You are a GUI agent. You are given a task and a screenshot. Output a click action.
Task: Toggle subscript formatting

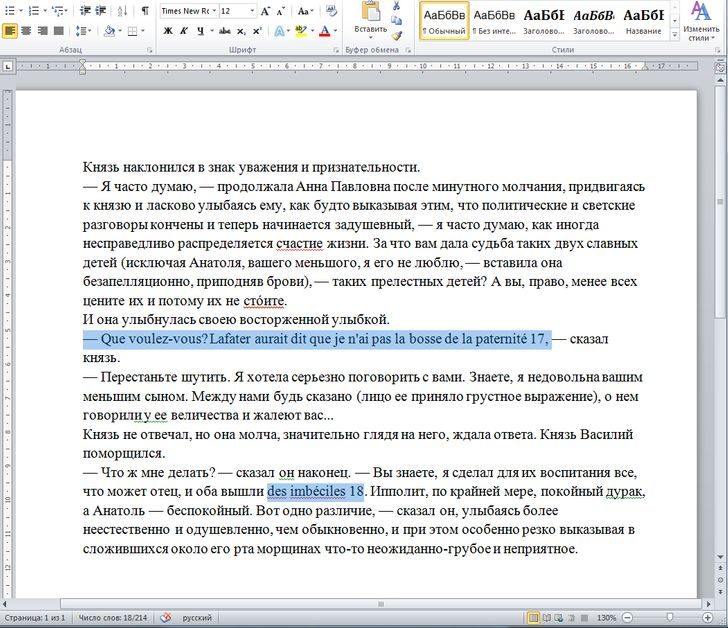[x=241, y=31]
